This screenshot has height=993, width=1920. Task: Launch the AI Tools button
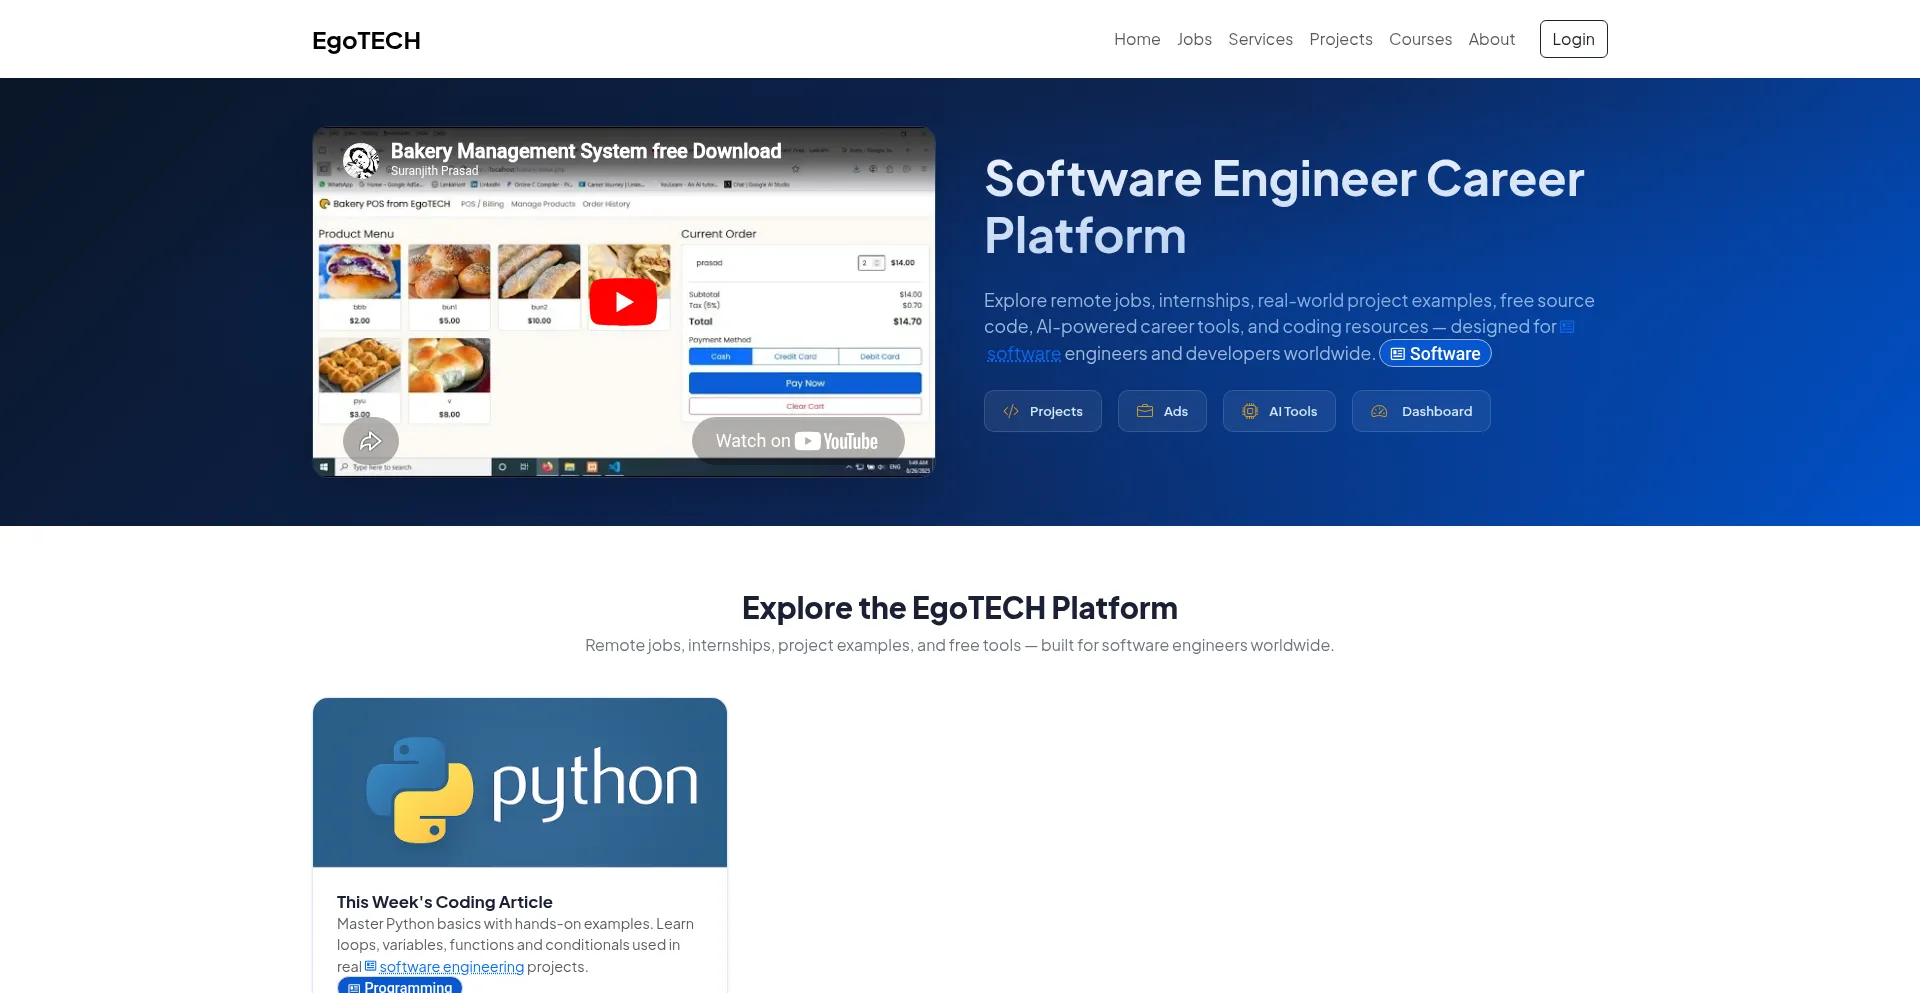tap(1279, 411)
